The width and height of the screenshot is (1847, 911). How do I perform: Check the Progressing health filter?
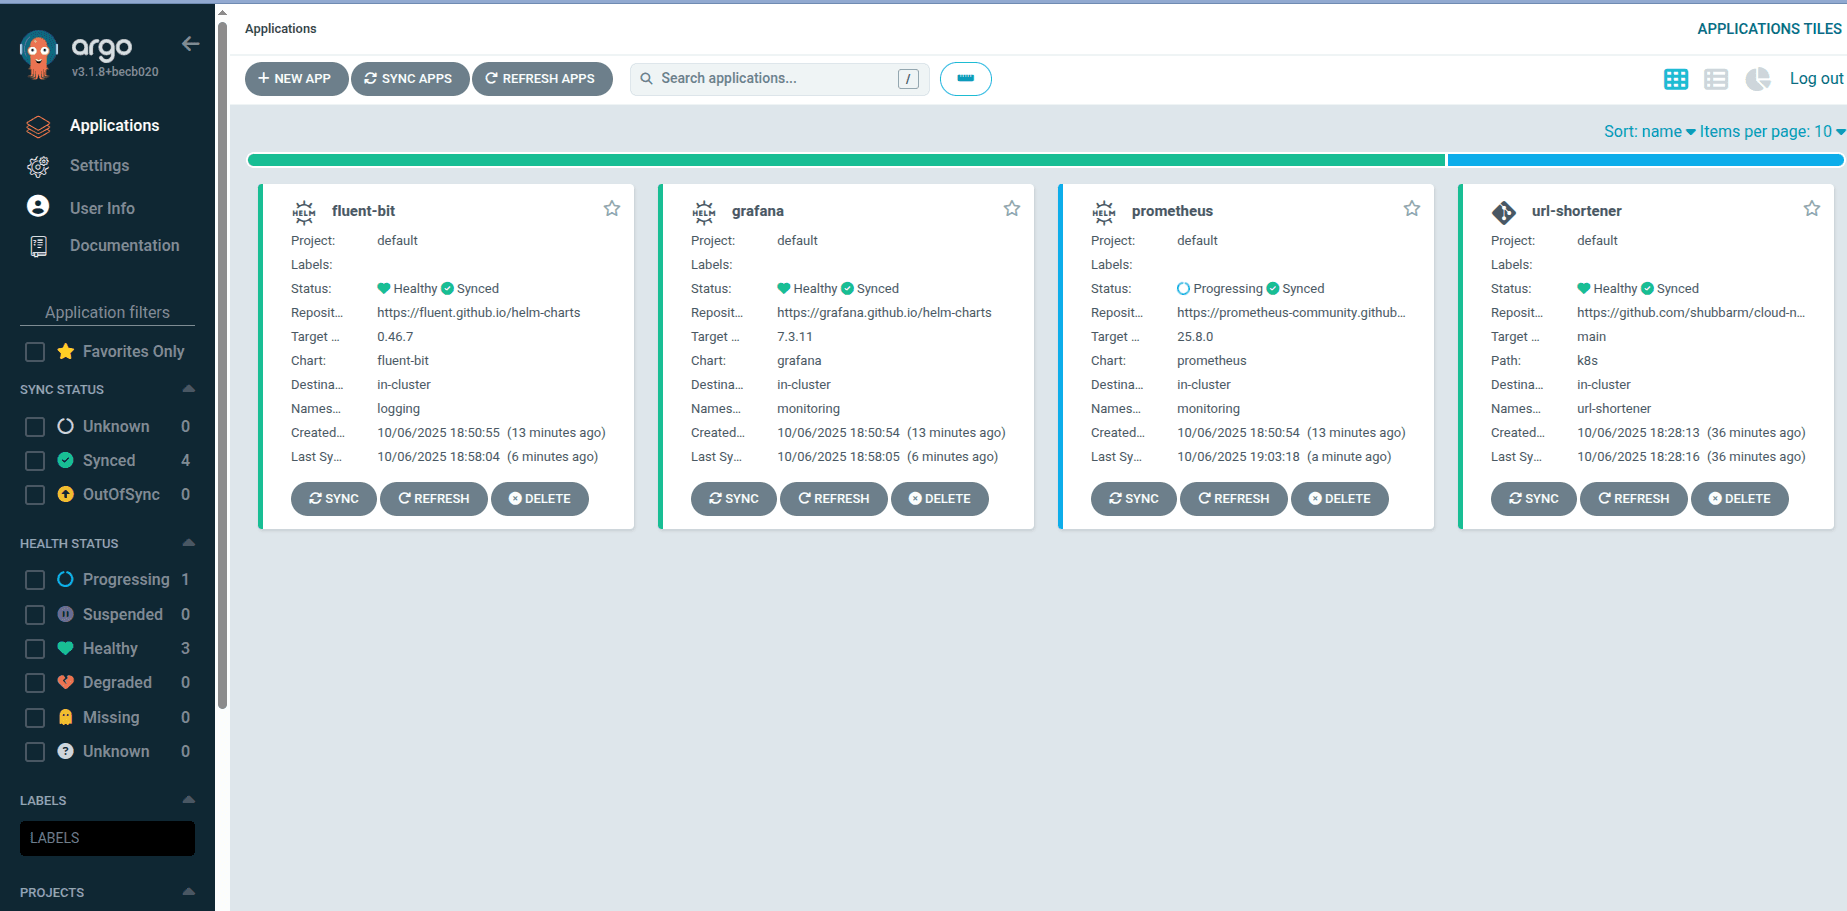pos(35,580)
